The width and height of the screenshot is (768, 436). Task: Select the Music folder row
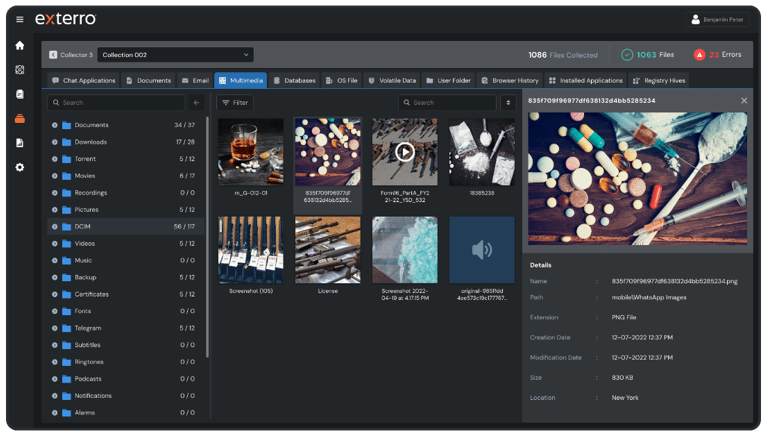tap(125, 260)
